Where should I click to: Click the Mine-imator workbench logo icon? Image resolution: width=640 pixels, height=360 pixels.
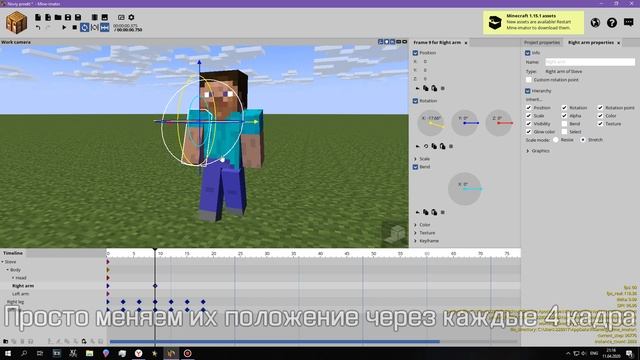point(16,22)
